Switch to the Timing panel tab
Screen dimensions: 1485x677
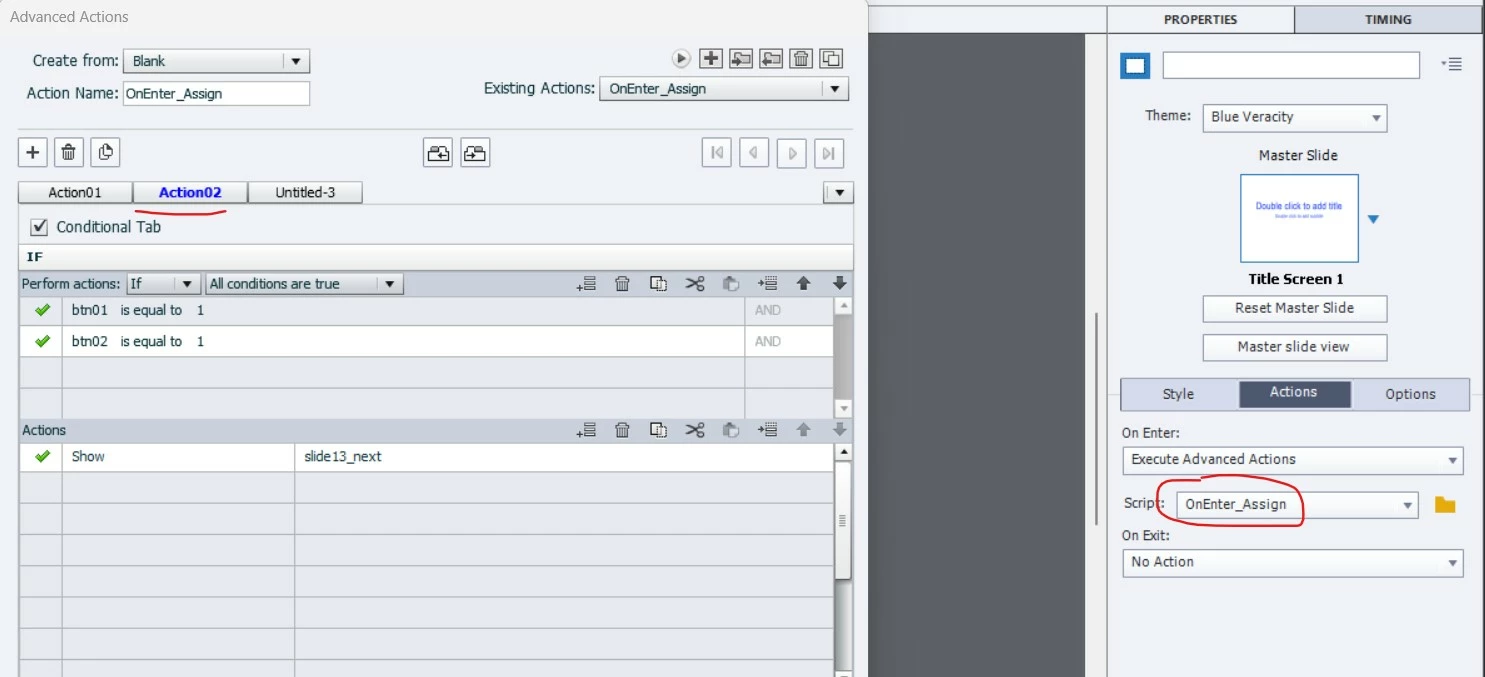click(x=1388, y=19)
